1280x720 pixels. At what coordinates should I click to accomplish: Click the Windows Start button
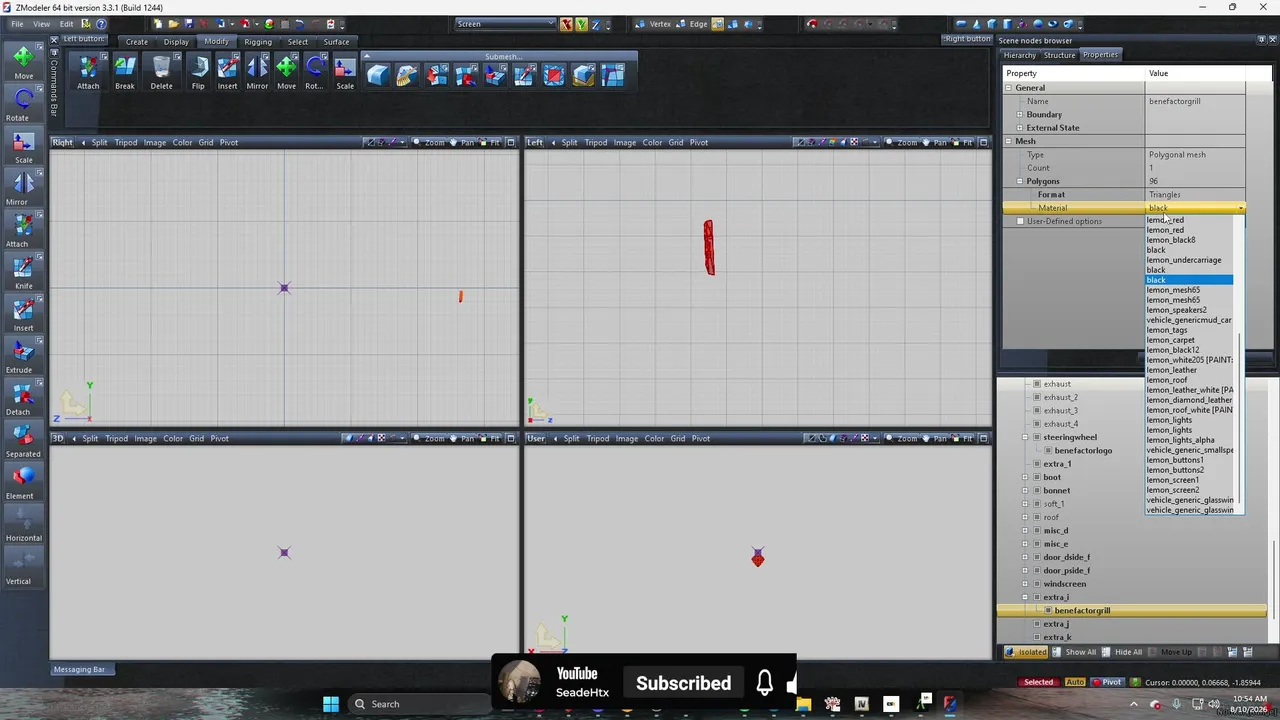click(331, 704)
